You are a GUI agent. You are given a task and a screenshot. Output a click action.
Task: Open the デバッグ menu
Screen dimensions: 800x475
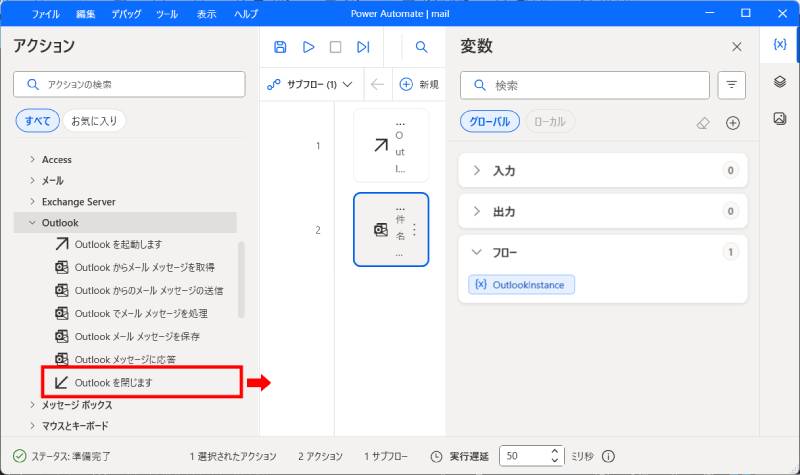pos(126,14)
